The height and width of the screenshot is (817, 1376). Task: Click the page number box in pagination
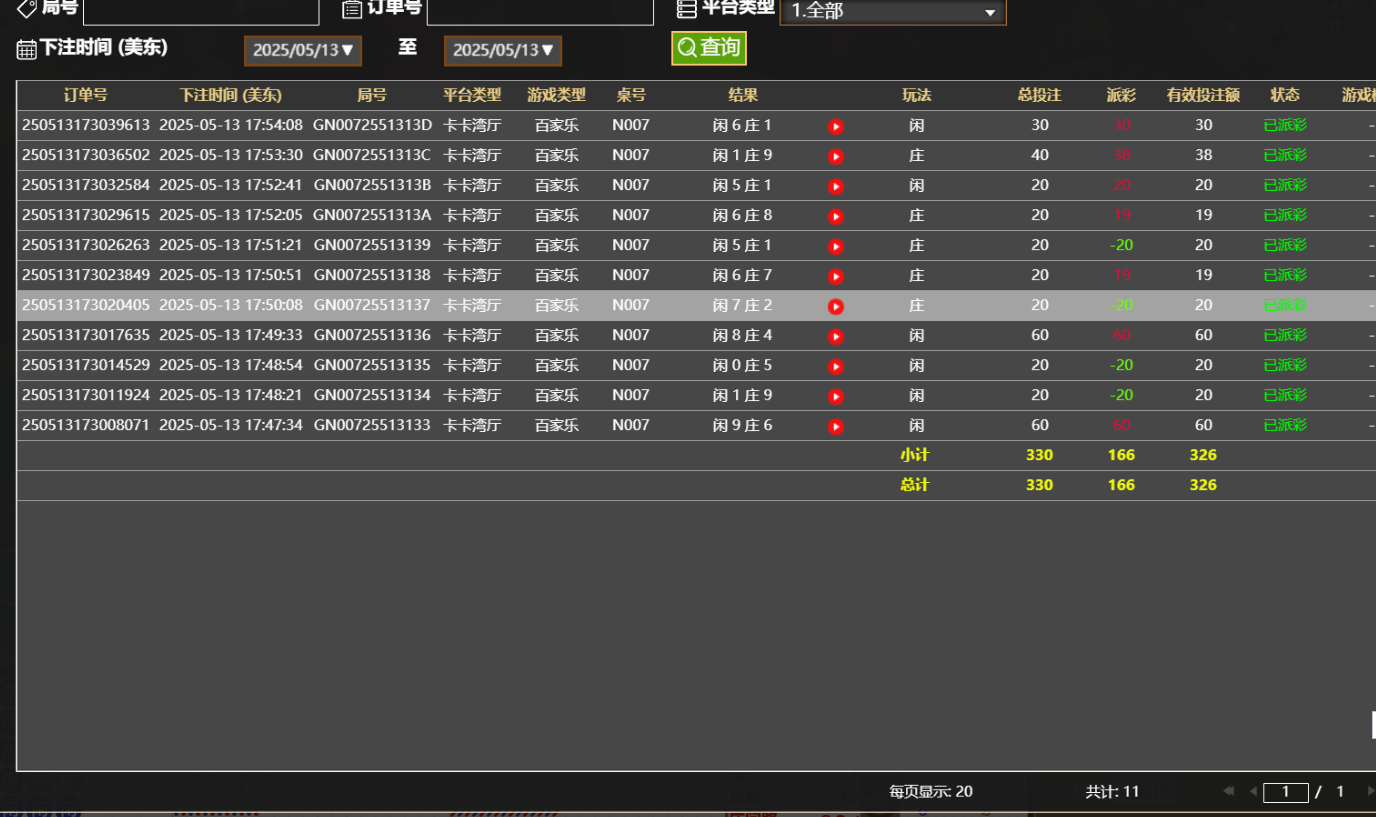click(x=1285, y=792)
